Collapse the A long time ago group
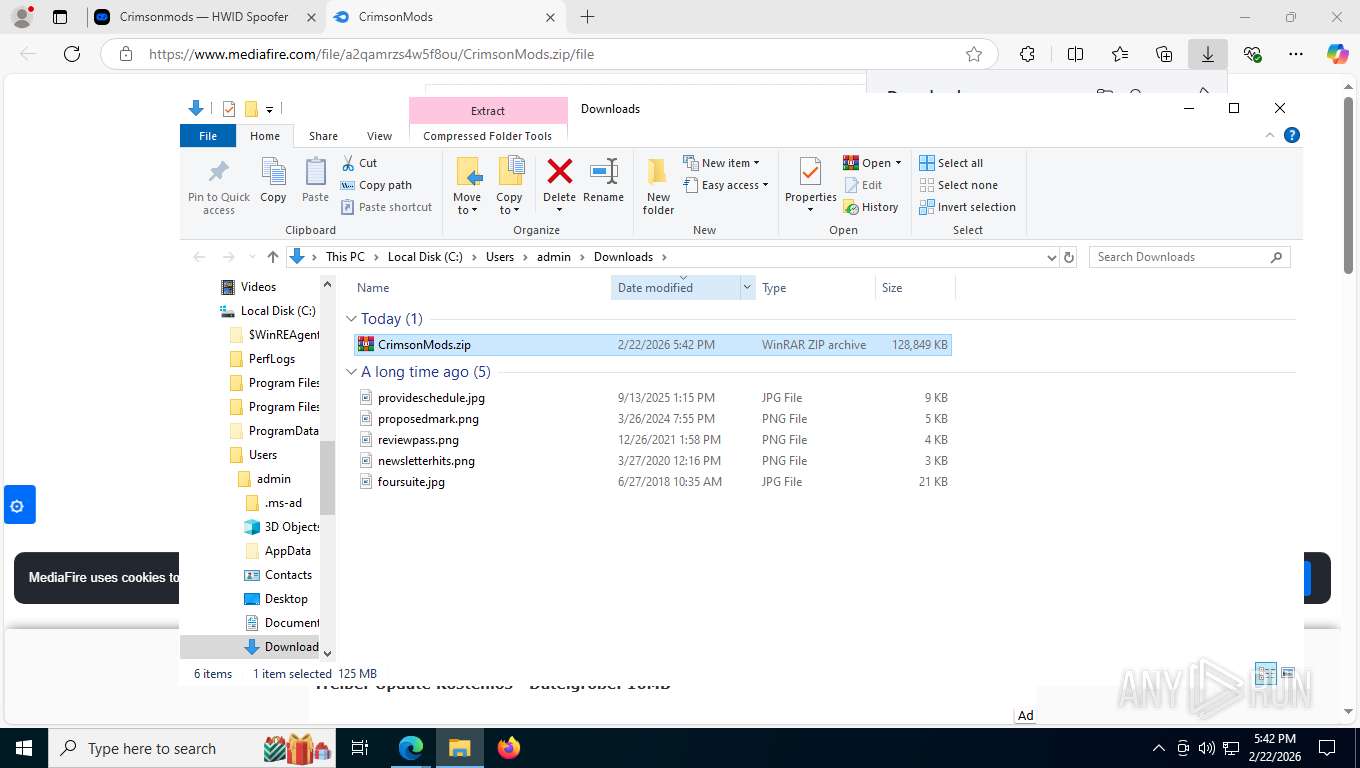Viewport: 1360px width, 768px height. [x=351, y=372]
